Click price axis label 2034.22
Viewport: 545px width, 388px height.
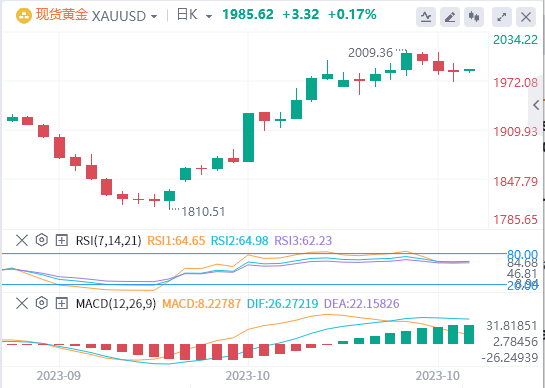(515, 40)
